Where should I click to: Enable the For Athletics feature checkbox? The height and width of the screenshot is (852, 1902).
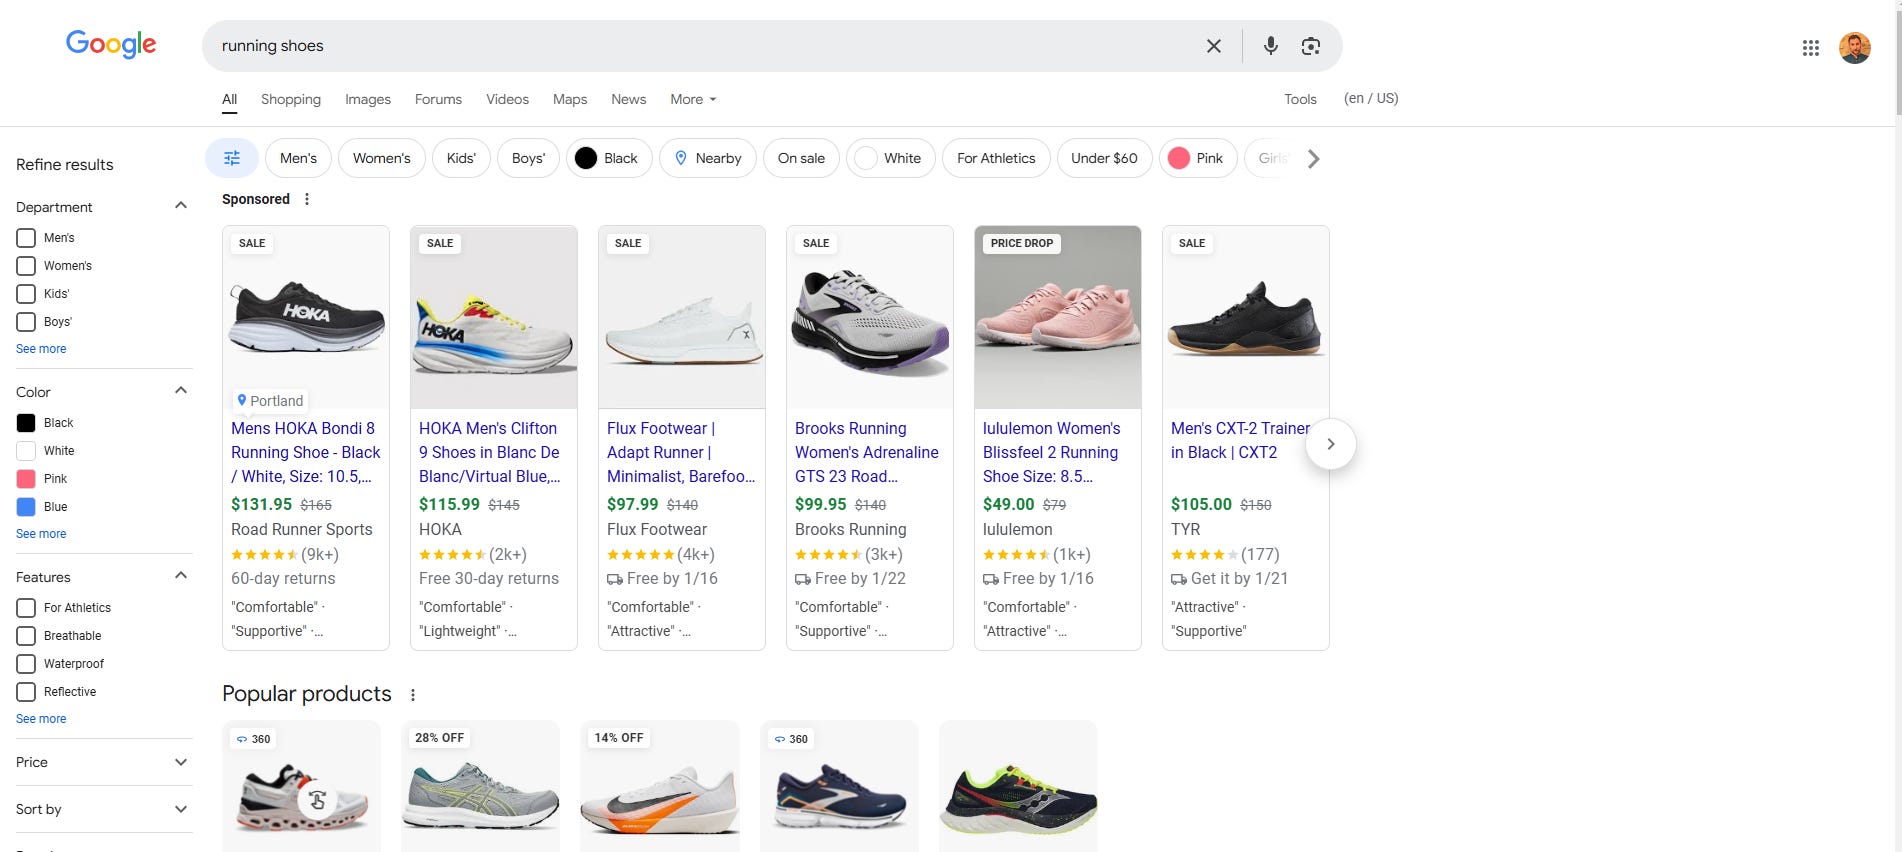coord(26,608)
